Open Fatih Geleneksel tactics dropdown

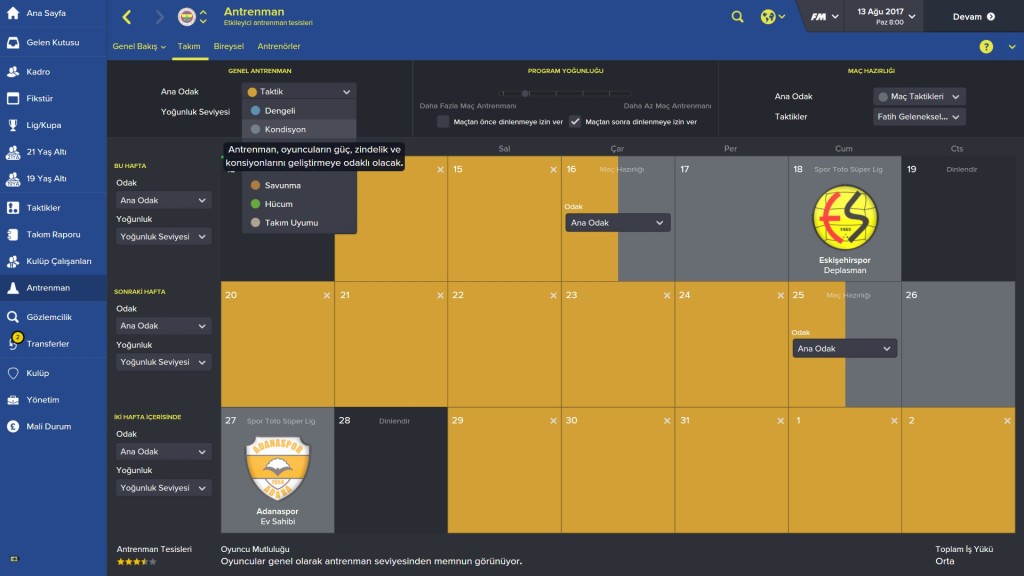click(919, 117)
